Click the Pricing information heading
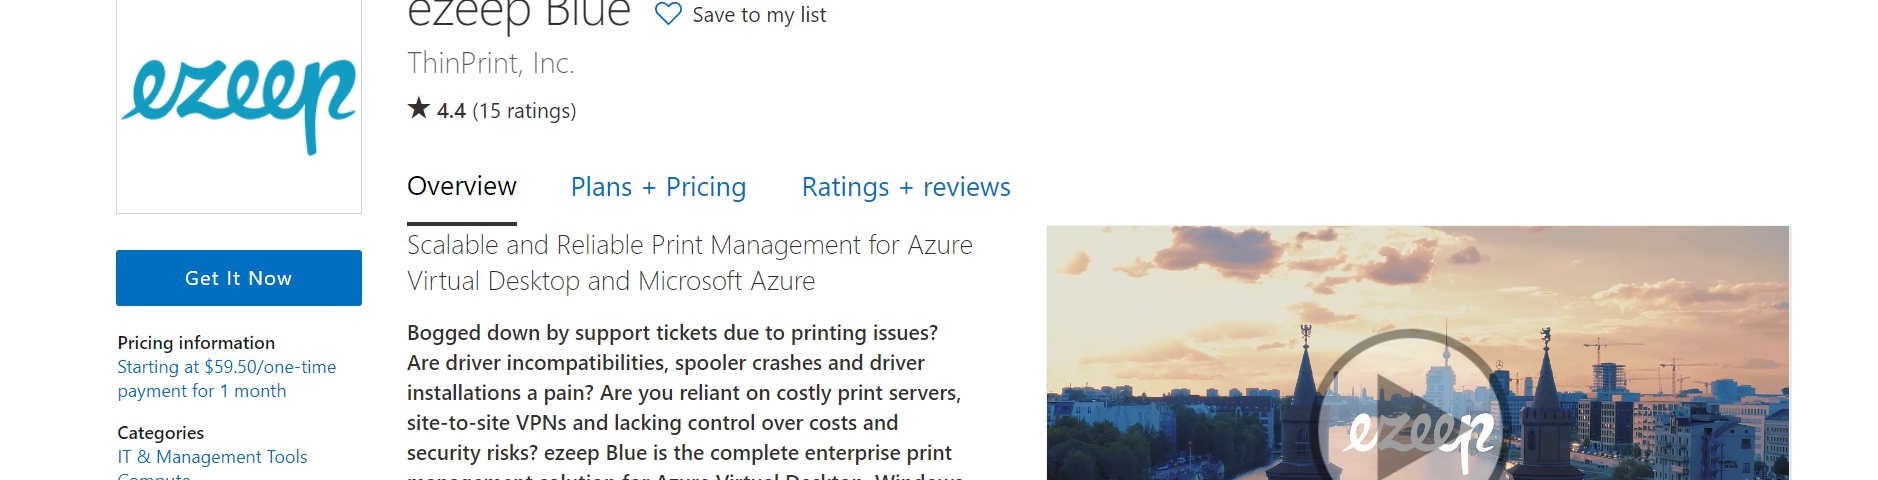1878x480 pixels. click(x=196, y=343)
